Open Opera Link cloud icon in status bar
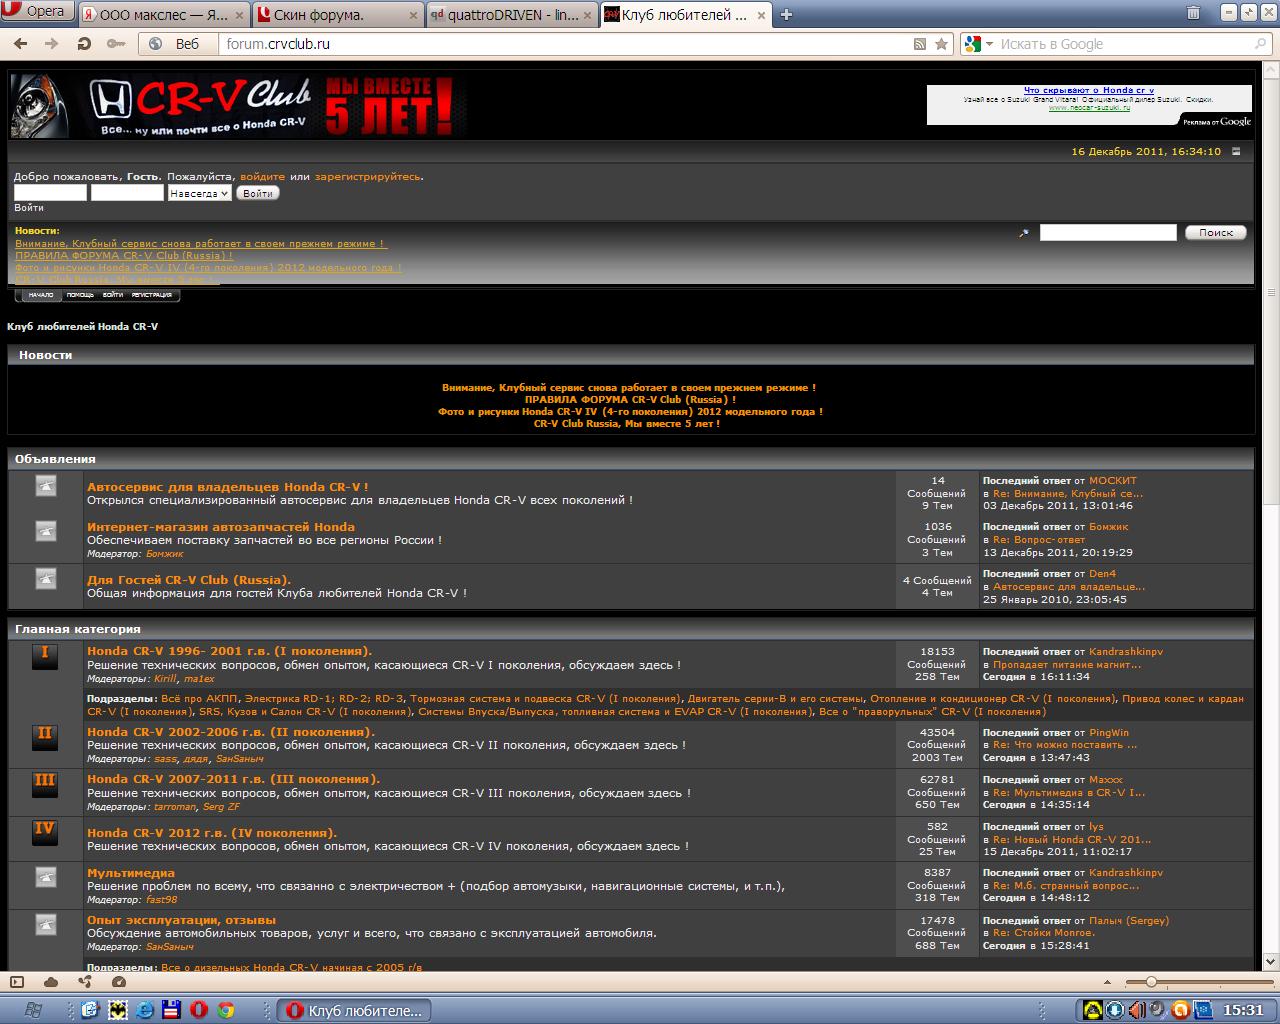Viewport: 1280px width, 1024px height. click(50, 982)
